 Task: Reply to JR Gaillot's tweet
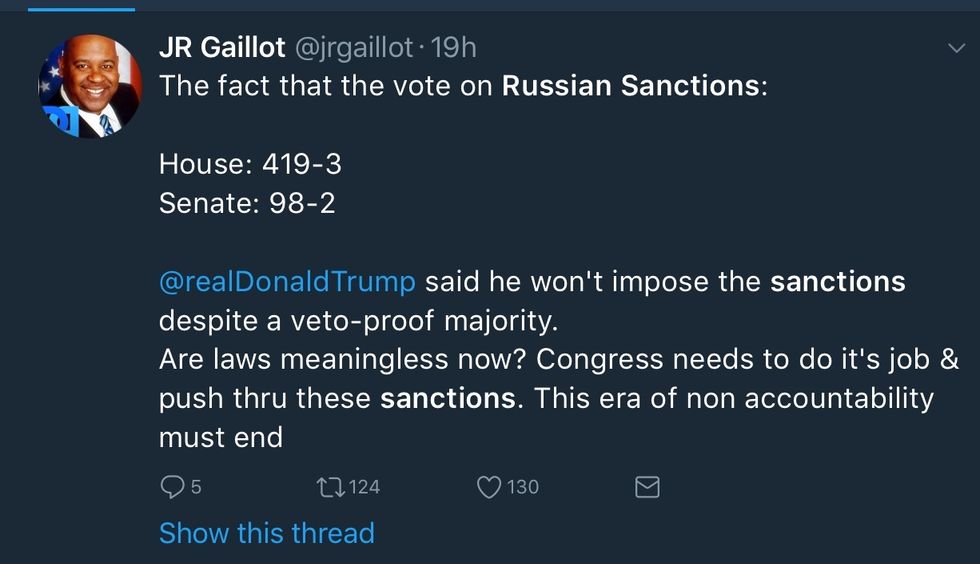coord(172,487)
